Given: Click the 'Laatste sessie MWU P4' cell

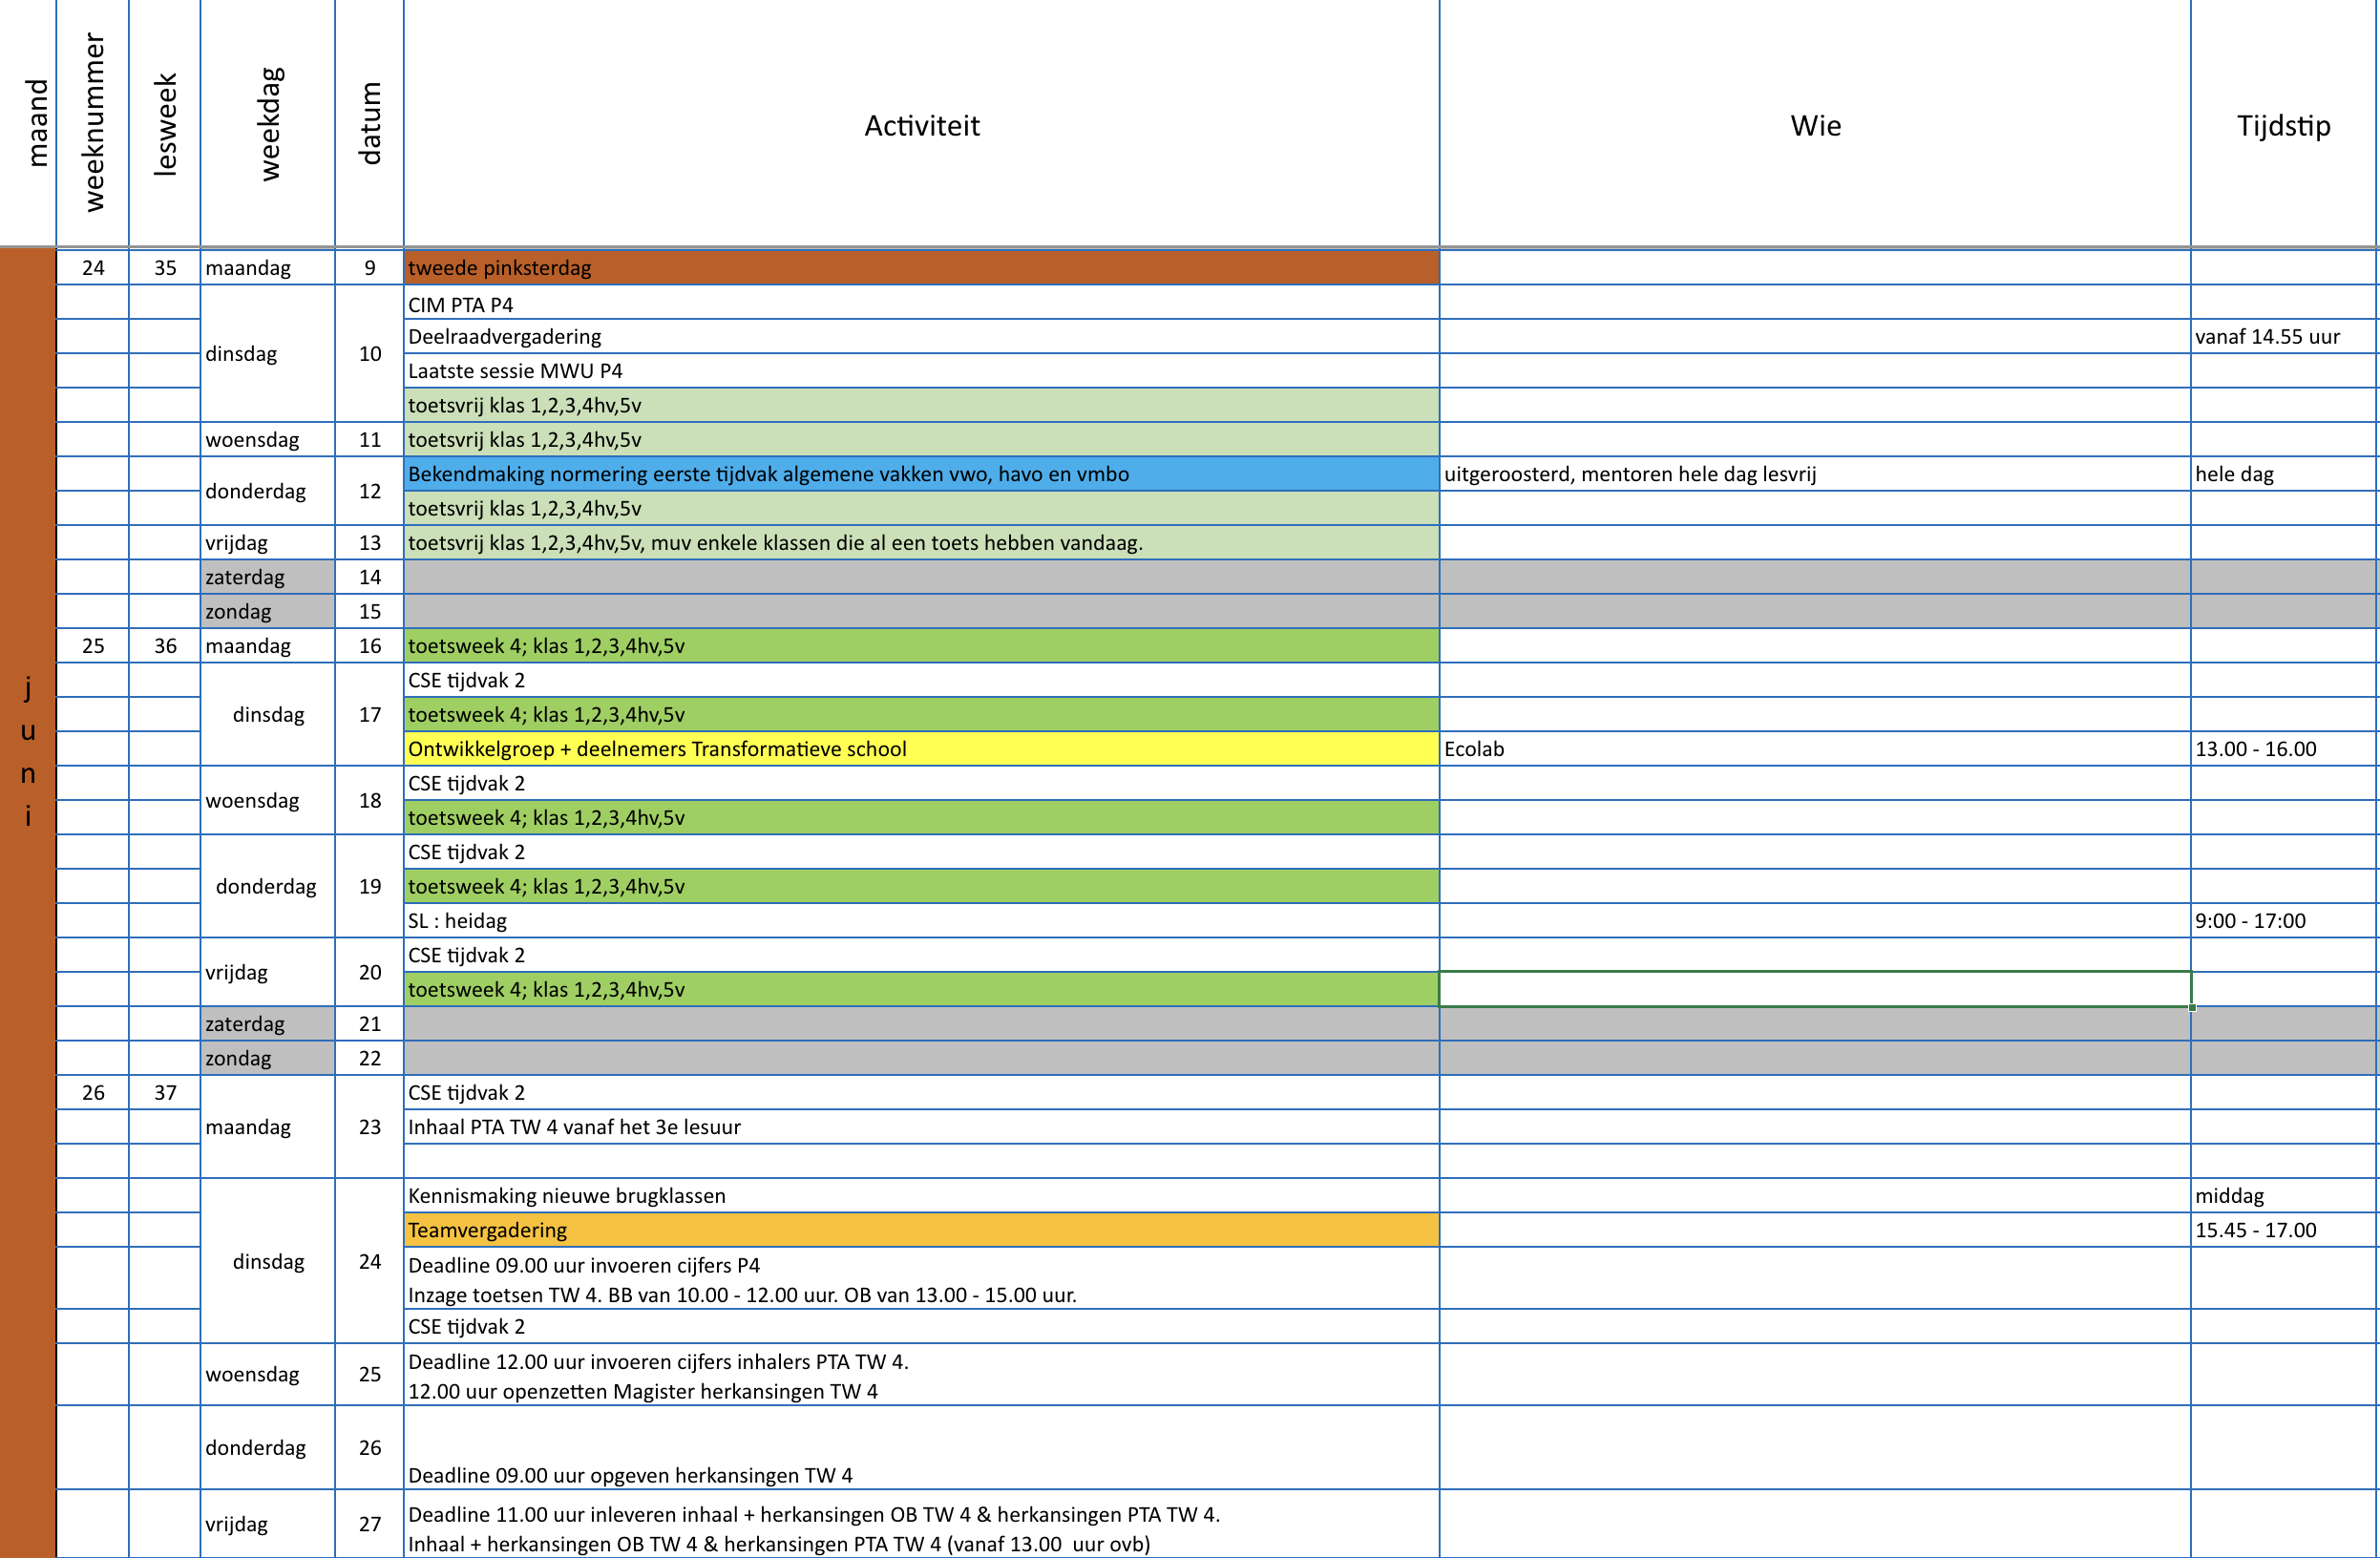Looking at the screenshot, I should pos(921,371).
